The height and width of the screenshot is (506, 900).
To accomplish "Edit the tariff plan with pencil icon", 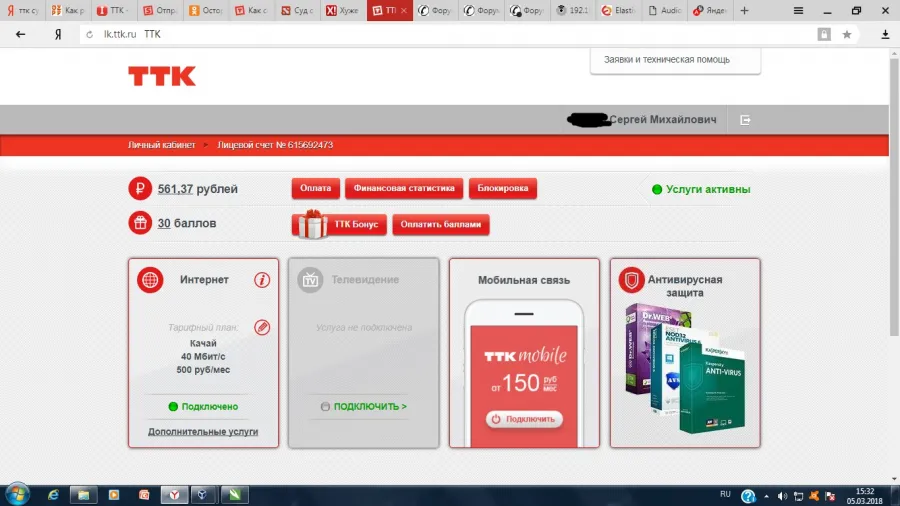I will click(262, 328).
